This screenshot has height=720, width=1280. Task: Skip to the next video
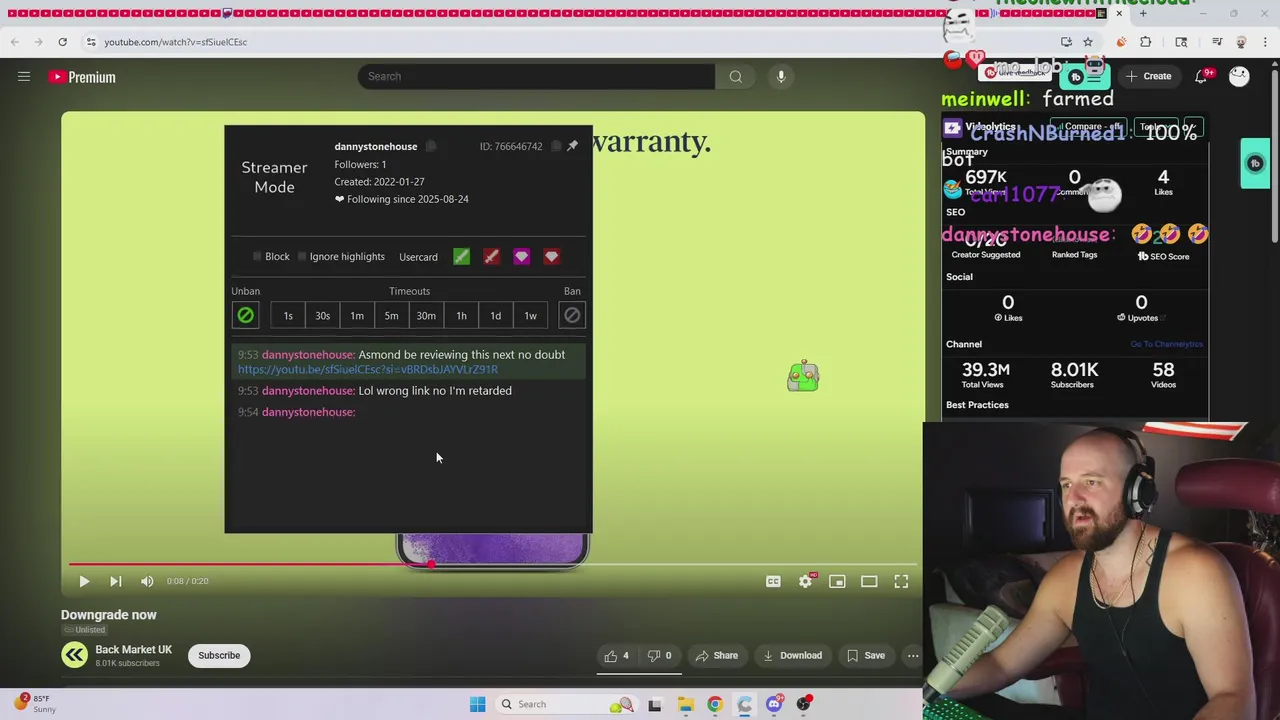(x=116, y=581)
